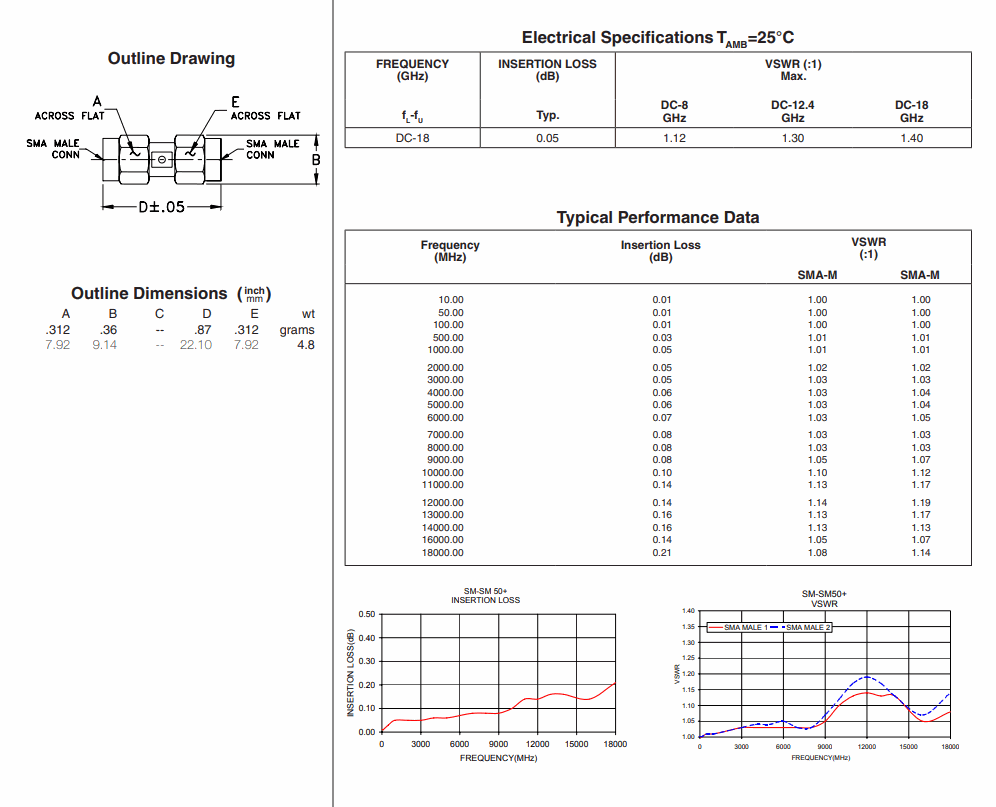Click the SM-SM50+ VSWR chart title
Viewport: 996px width, 807px height.
pyautogui.click(x=824, y=599)
